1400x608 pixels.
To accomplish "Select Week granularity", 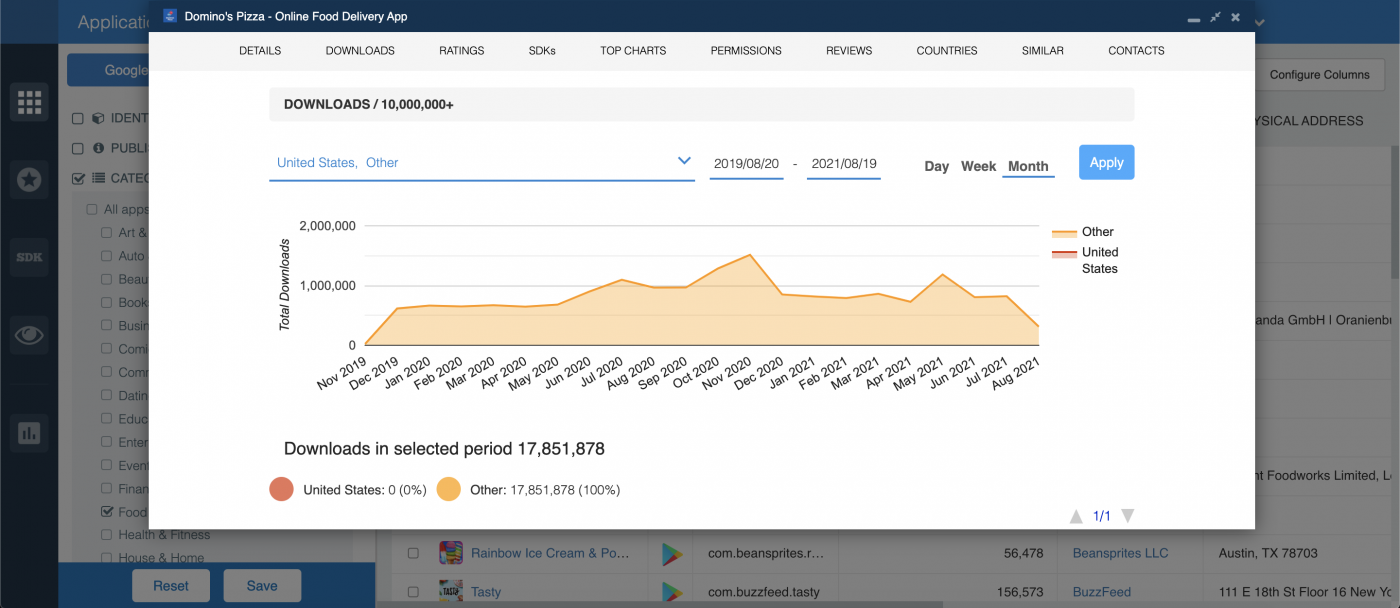I will [x=979, y=166].
